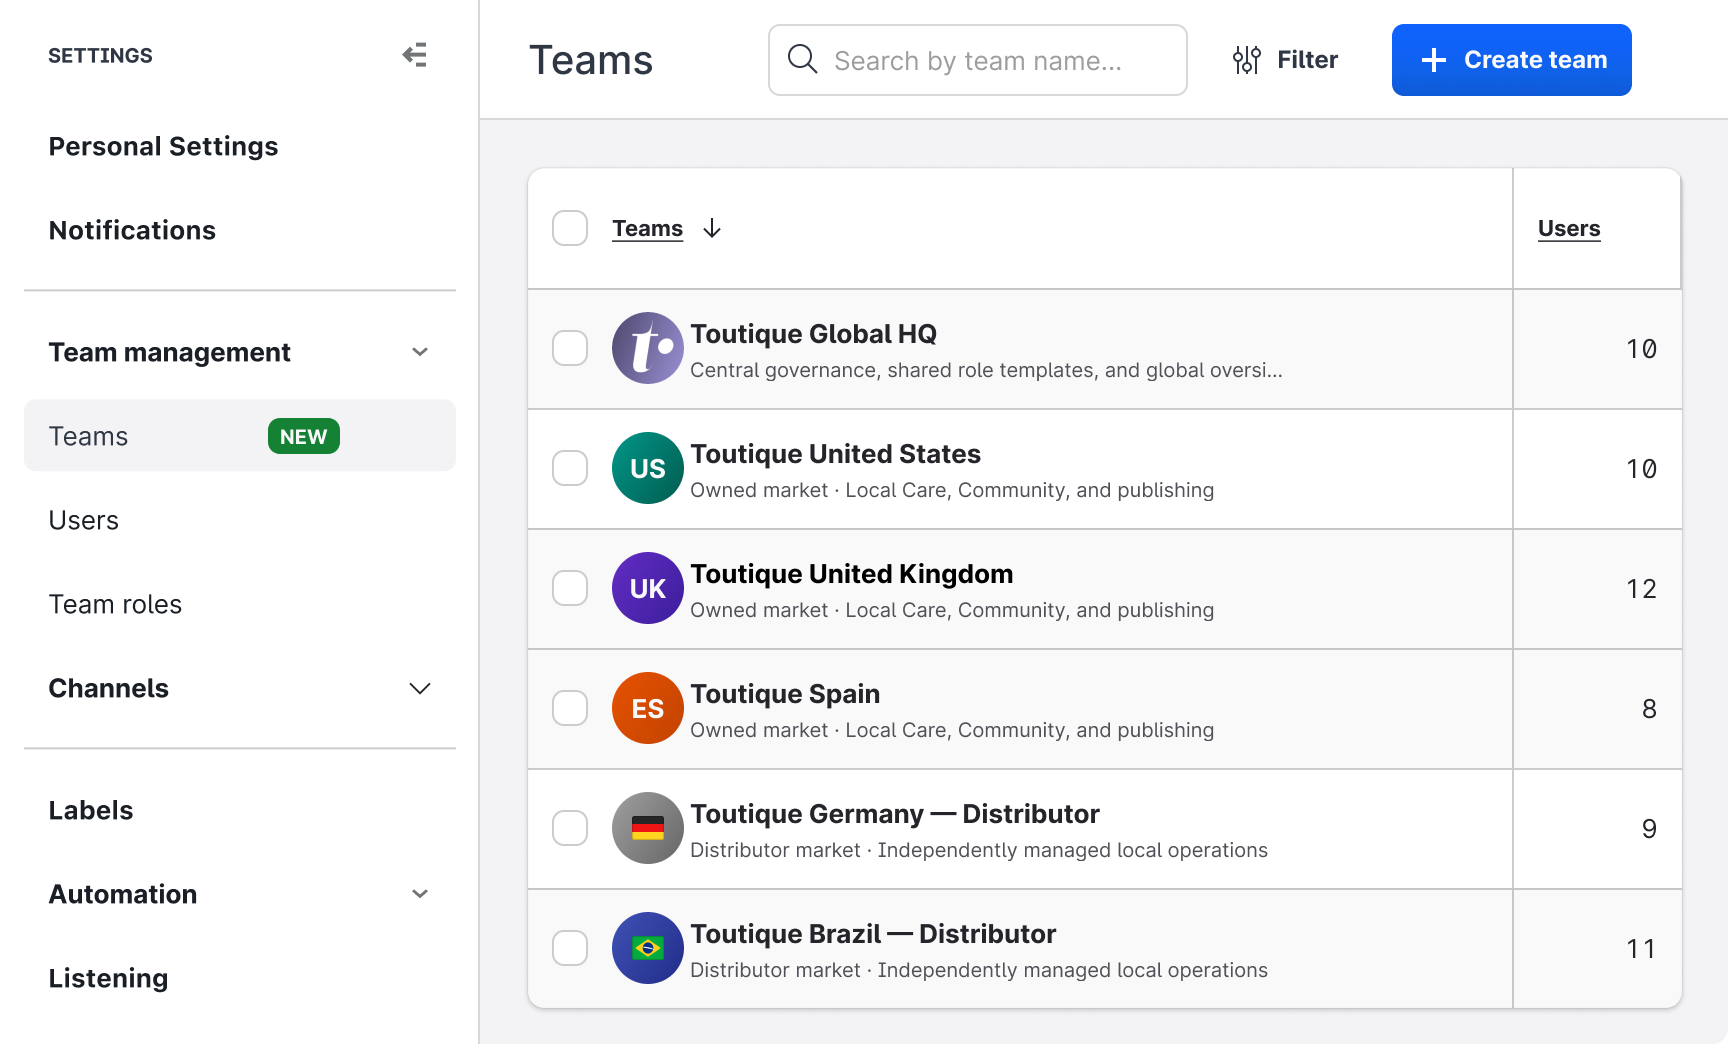Select Toutique United States checkbox

[570, 468]
